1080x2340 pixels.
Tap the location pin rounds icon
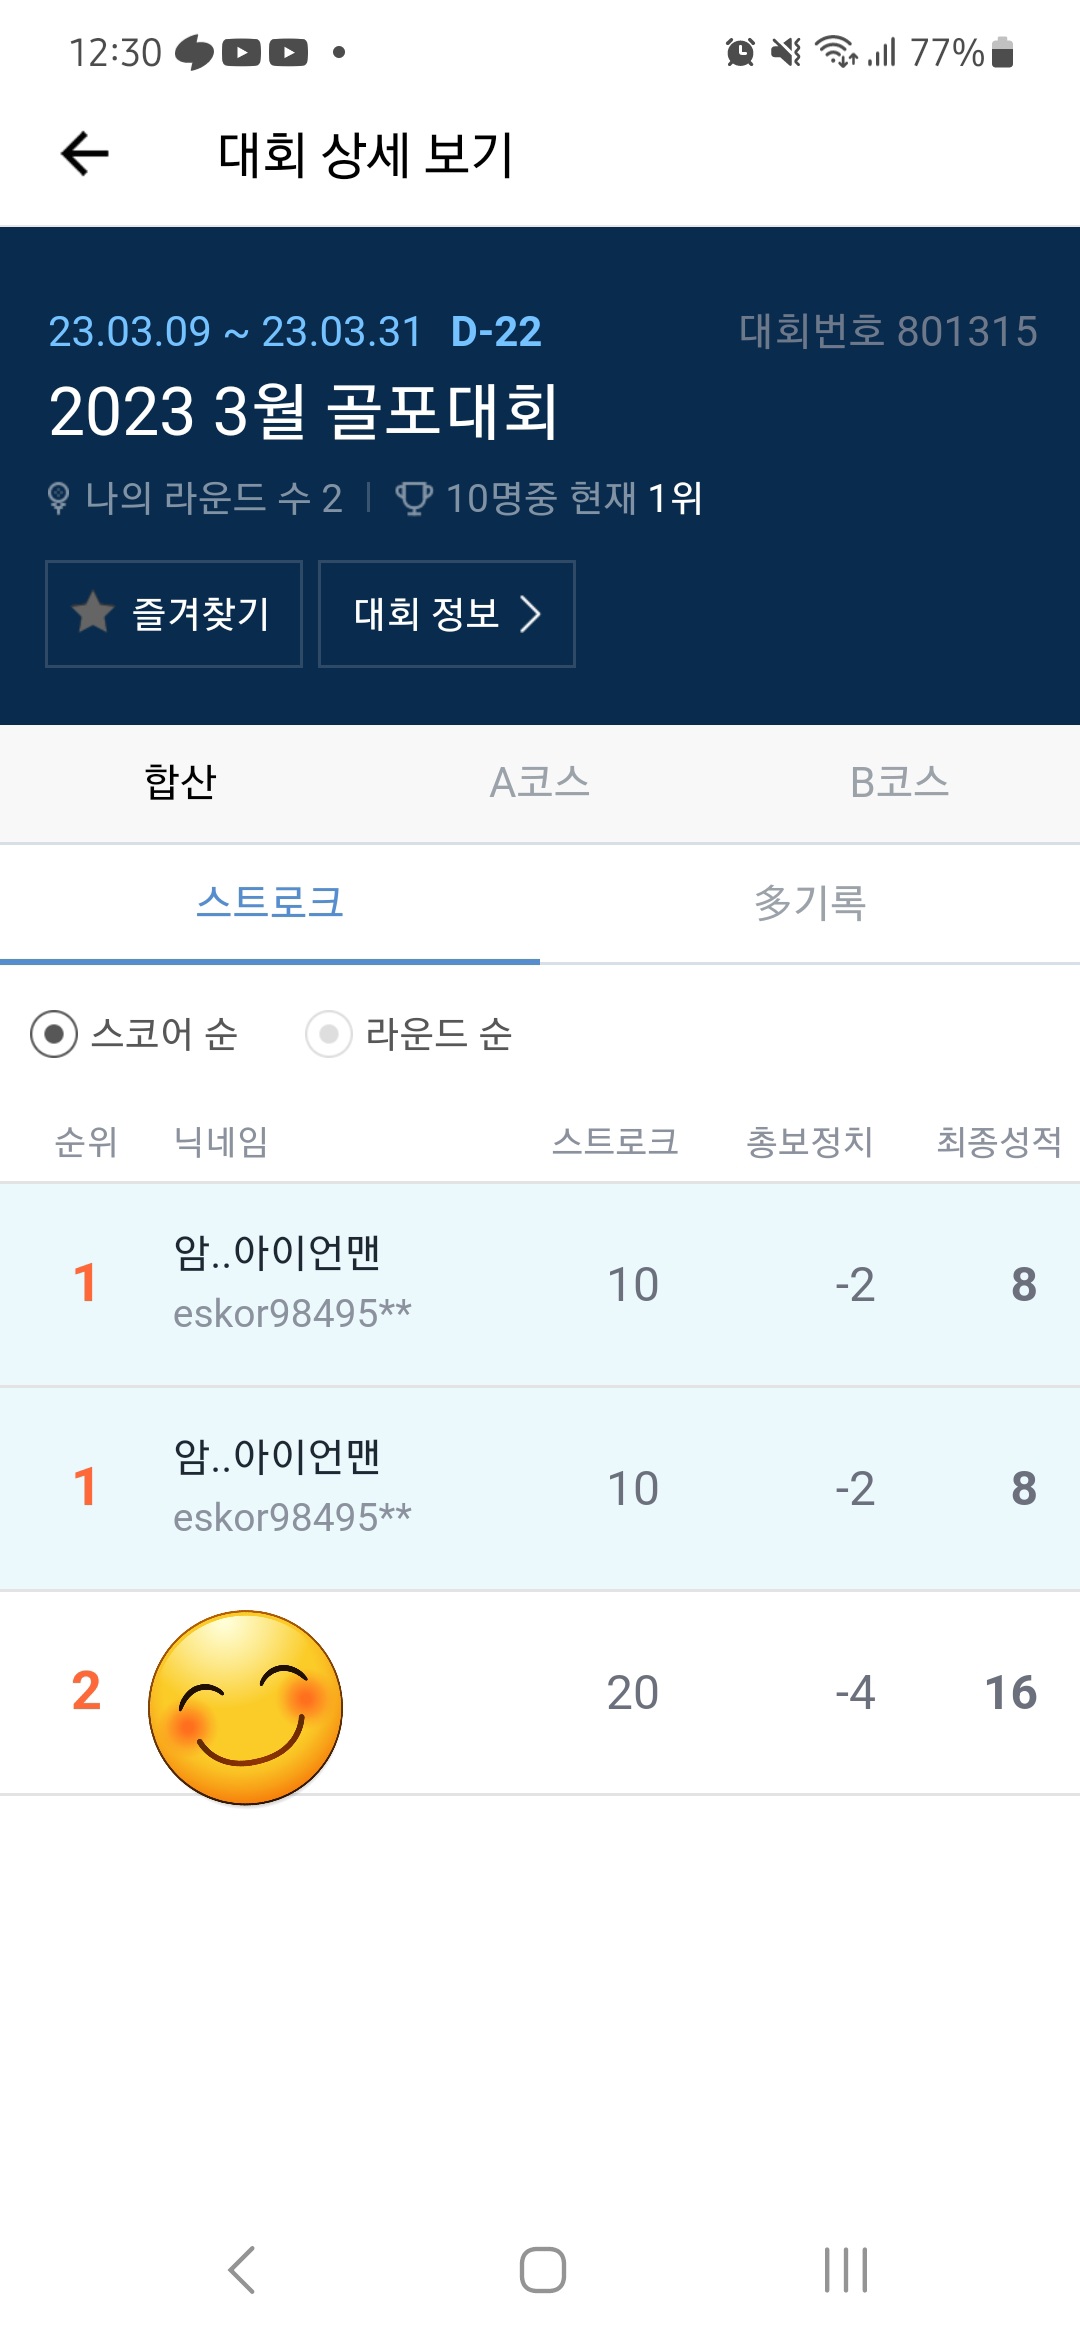(59, 498)
